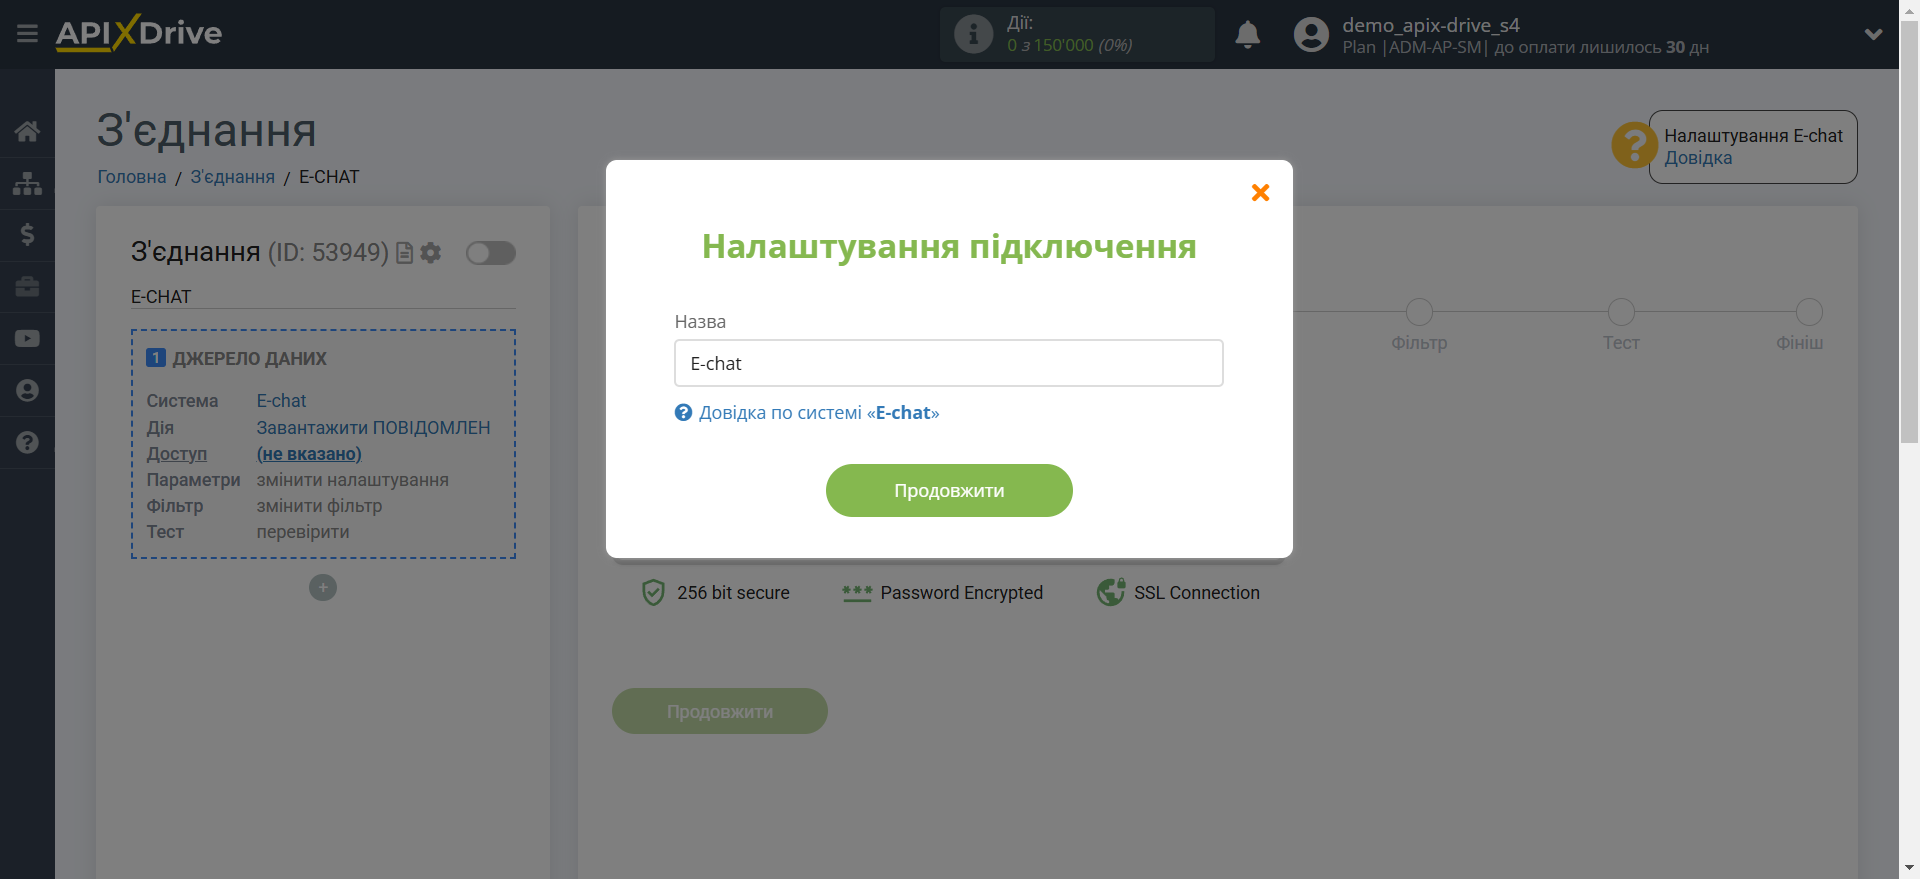Select the Фініш step marker

1809,312
